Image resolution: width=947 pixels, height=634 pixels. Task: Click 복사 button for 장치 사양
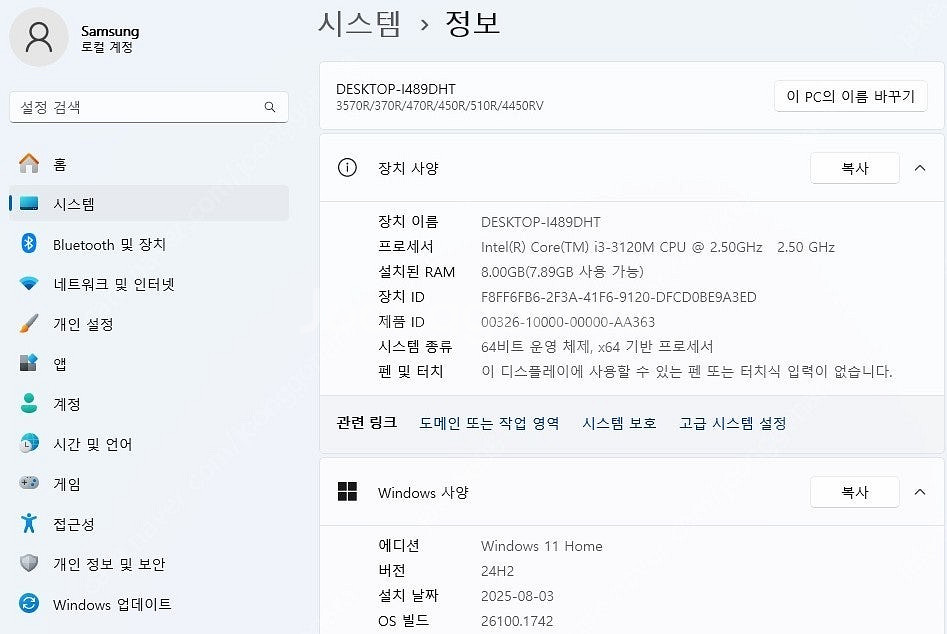855,168
